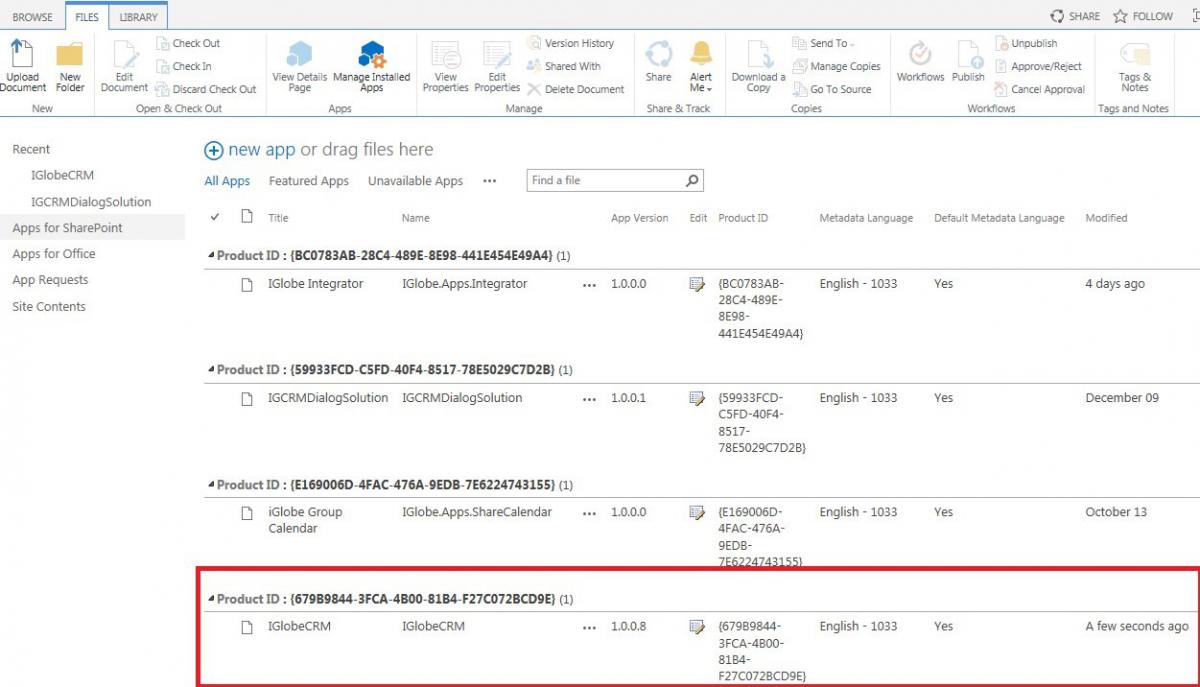Image resolution: width=1200 pixels, height=687 pixels.
Task: Collapse Product ID 59933FCD group
Action: pyautogui.click(x=211, y=370)
